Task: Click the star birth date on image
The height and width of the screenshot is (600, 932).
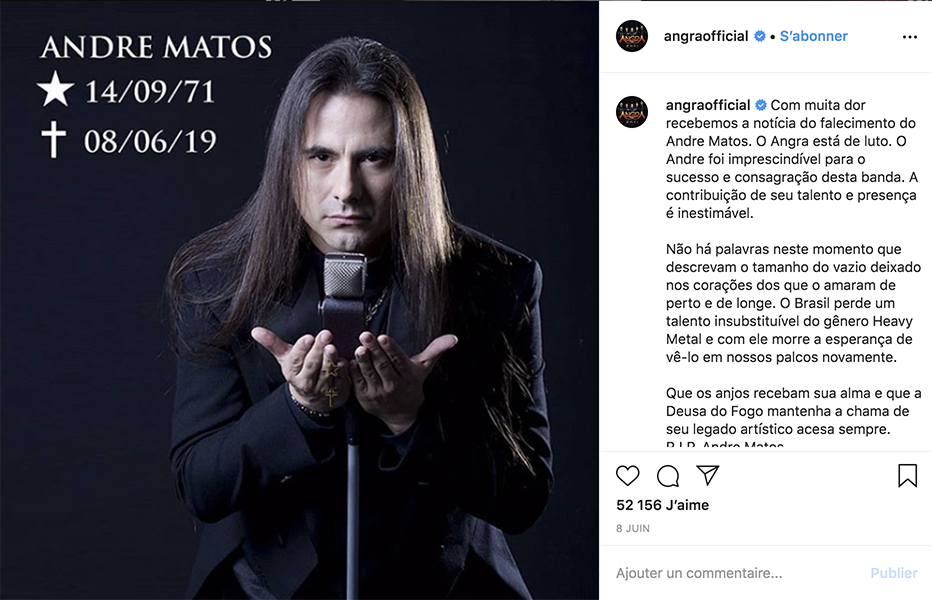Action: click(x=126, y=91)
